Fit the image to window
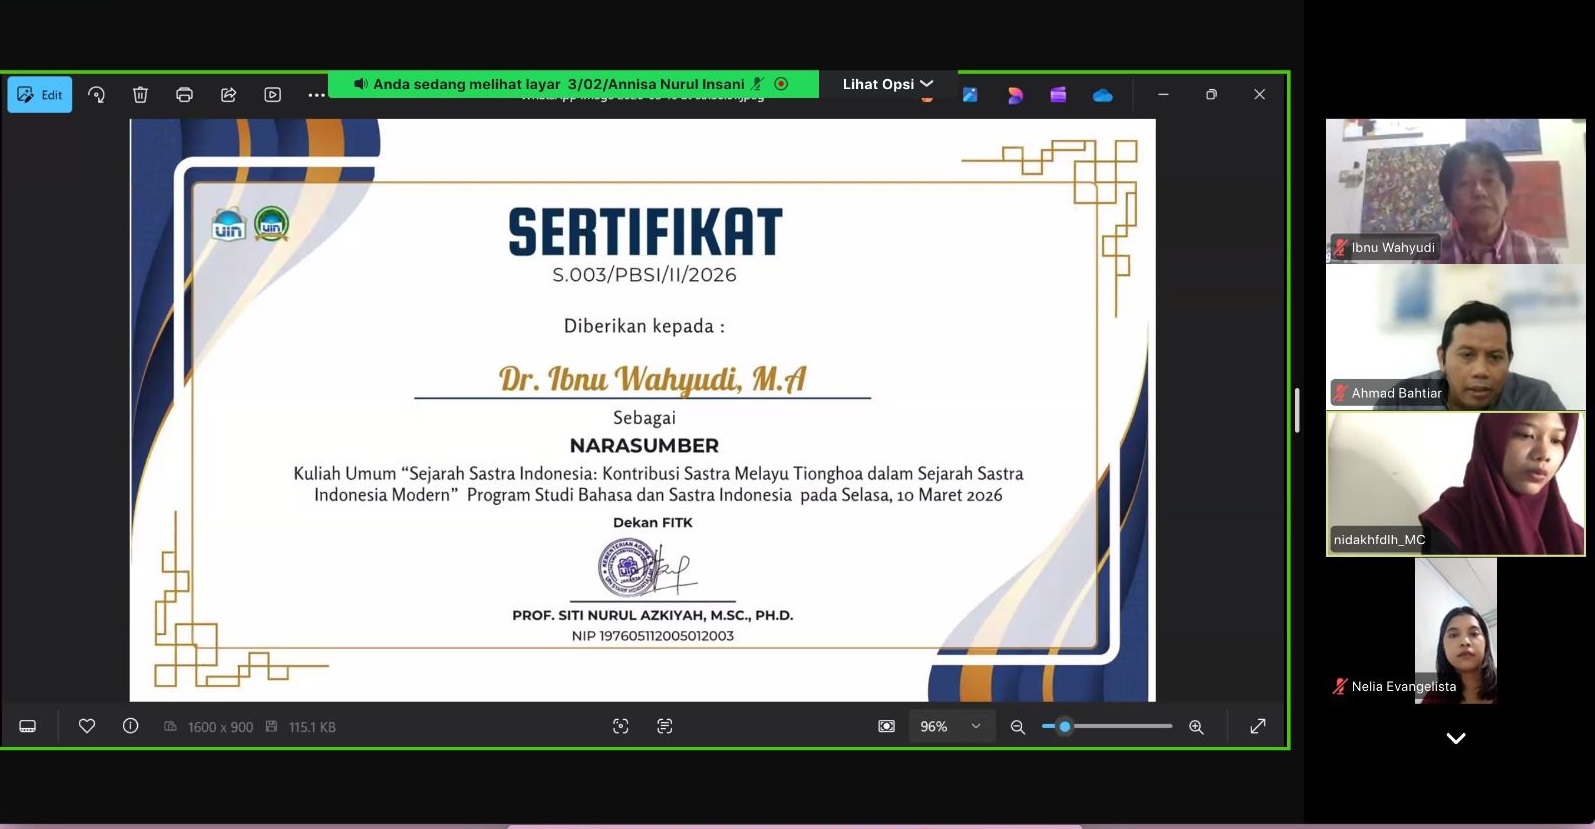This screenshot has width=1595, height=829. (x=886, y=727)
